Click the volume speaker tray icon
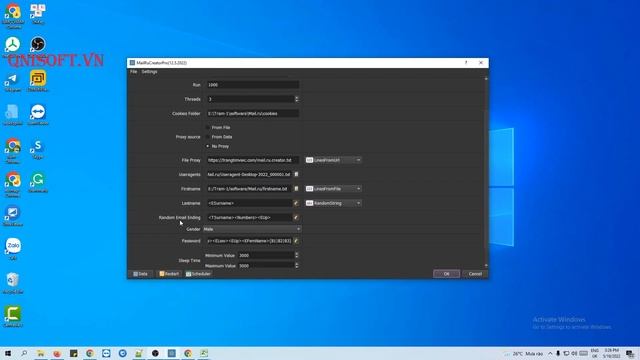640x360 pixels. point(574,353)
